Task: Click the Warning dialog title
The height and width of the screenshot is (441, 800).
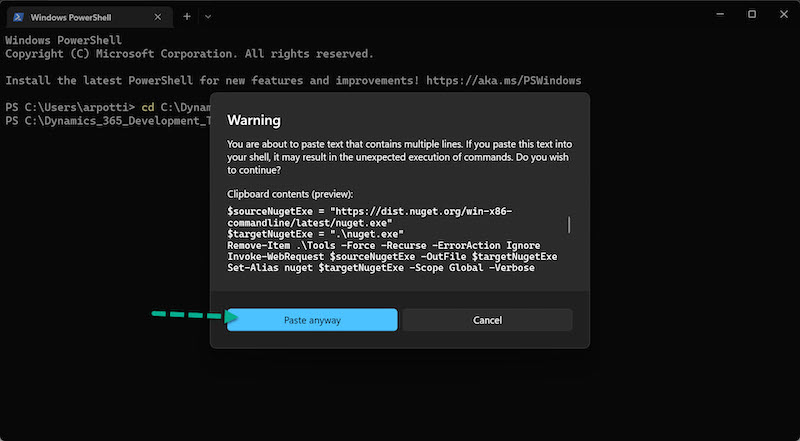Action: 254,120
